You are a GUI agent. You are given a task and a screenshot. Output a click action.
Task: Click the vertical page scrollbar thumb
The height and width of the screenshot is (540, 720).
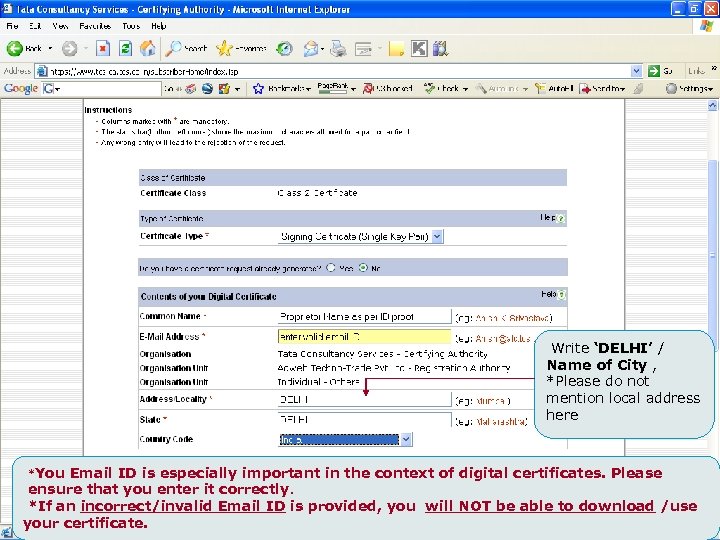712,255
